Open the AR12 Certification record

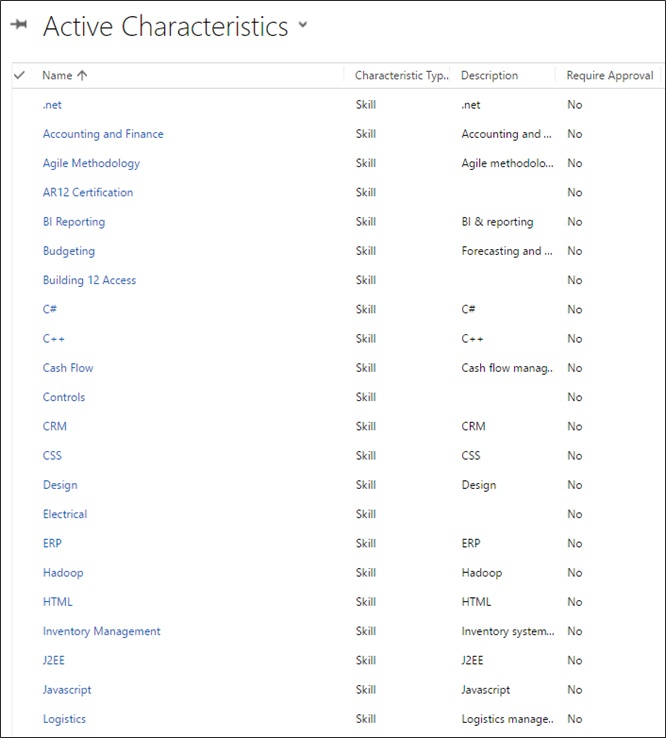click(88, 193)
